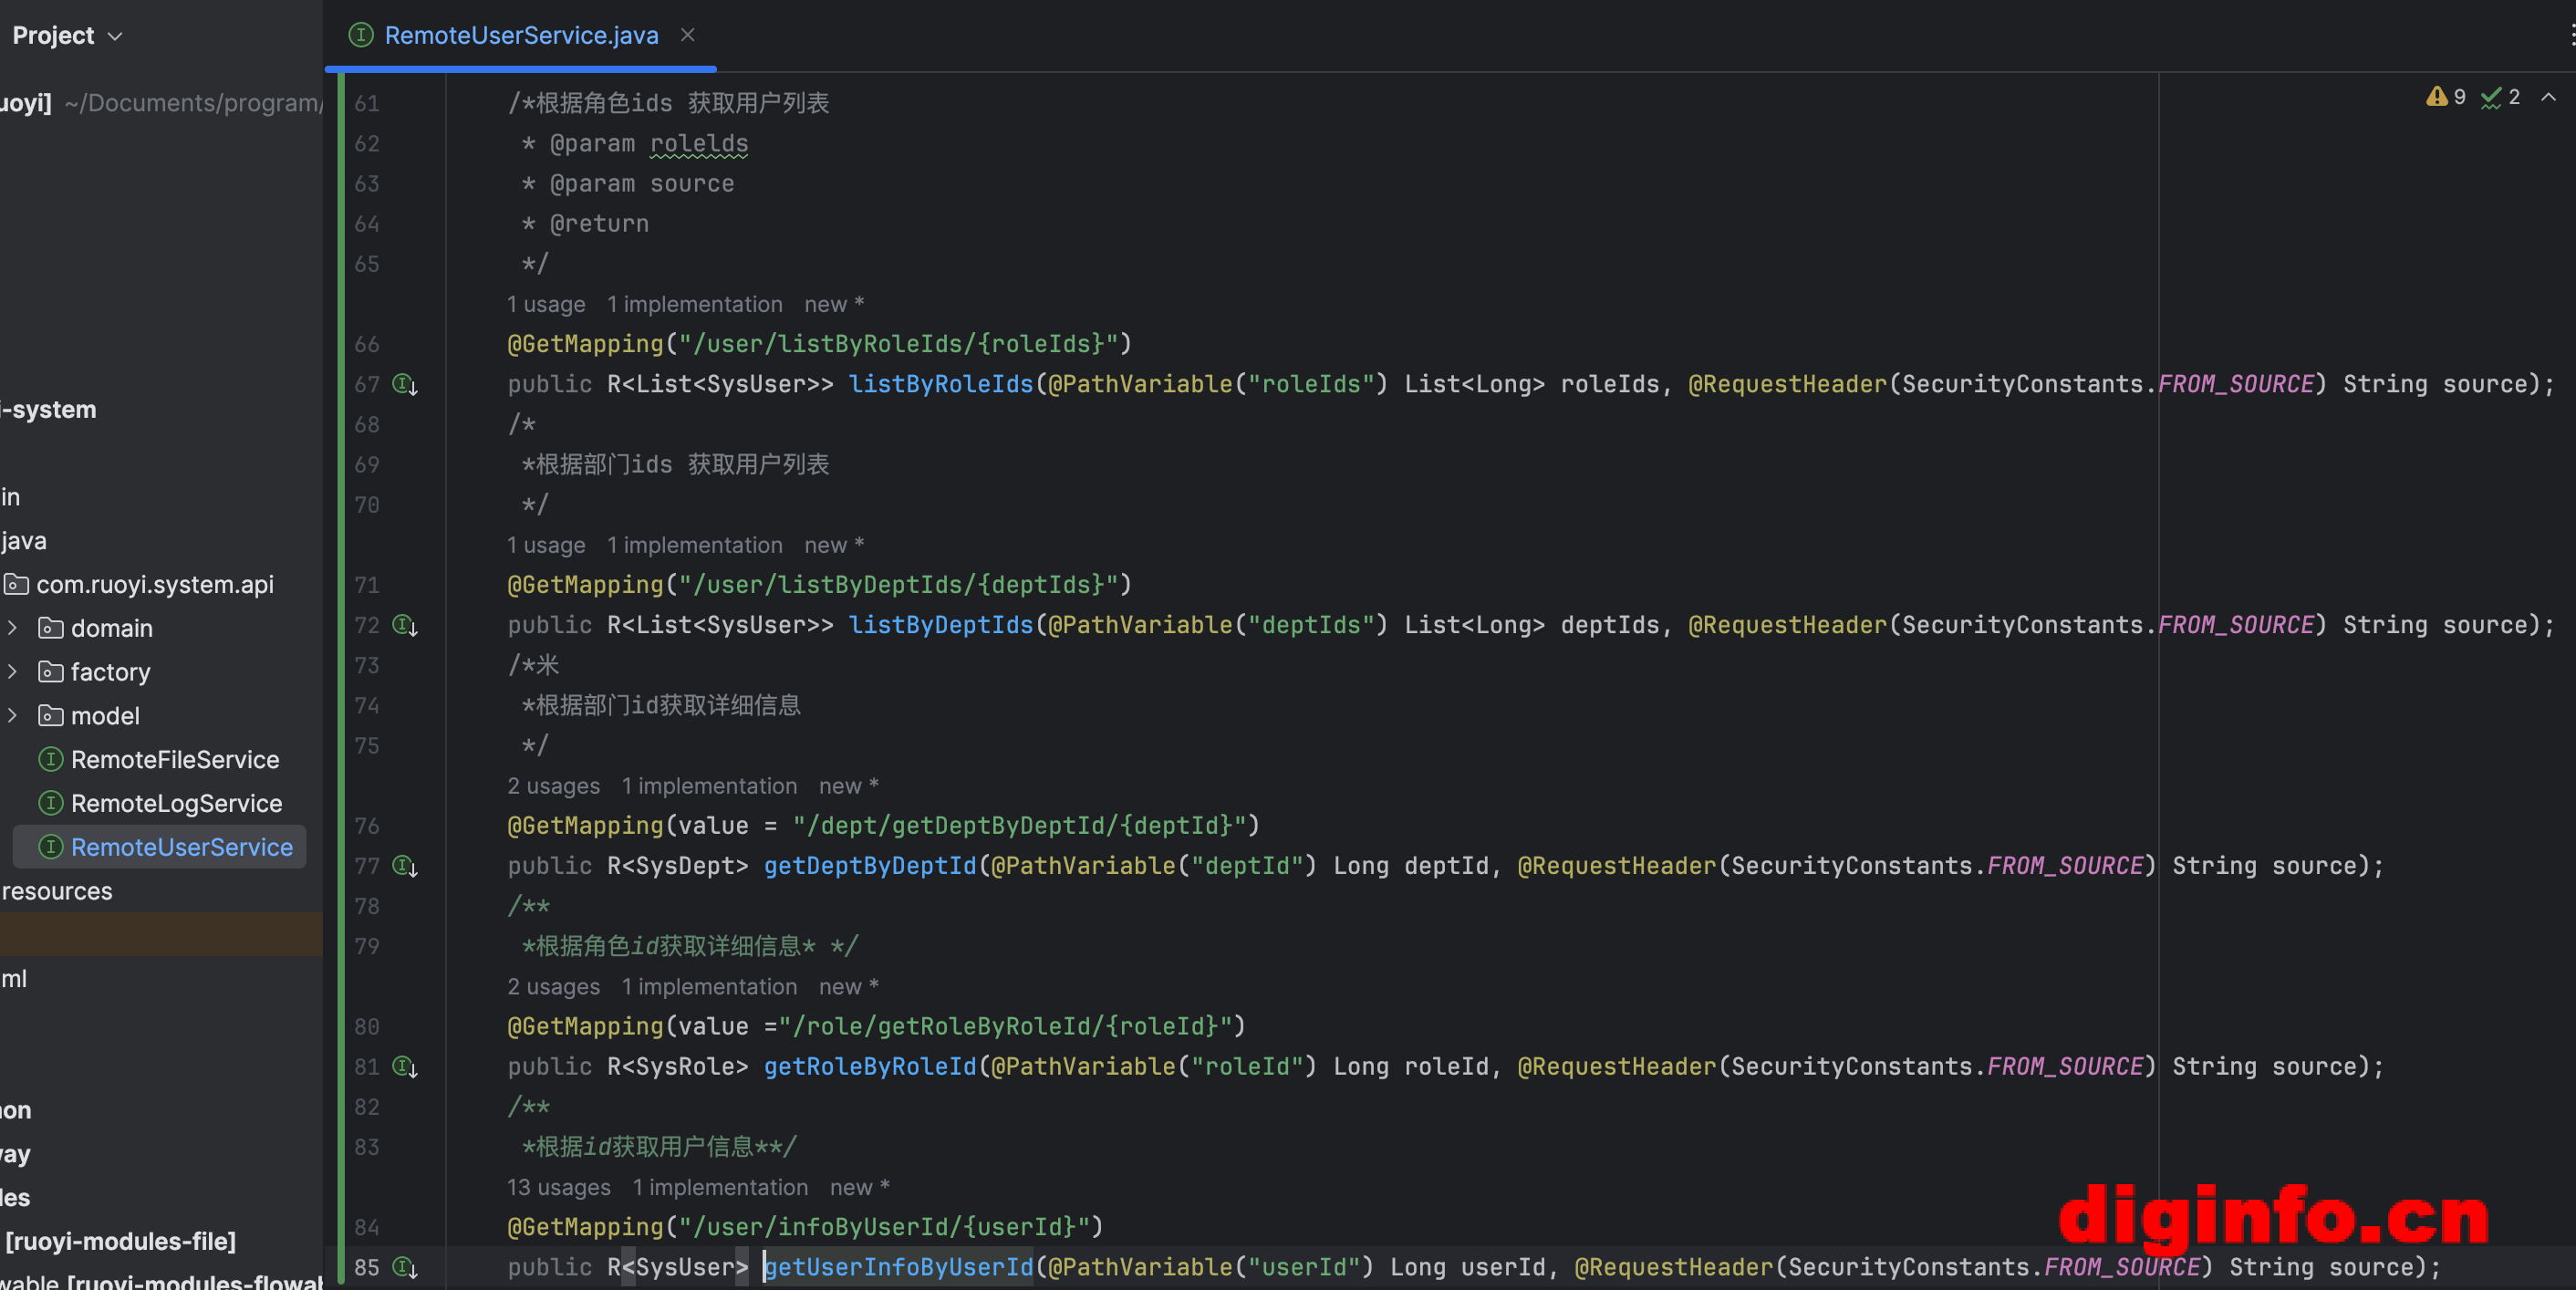This screenshot has width=2576, height=1290.
Task: Select the resources folder in project tree
Action: coord(57,891)
